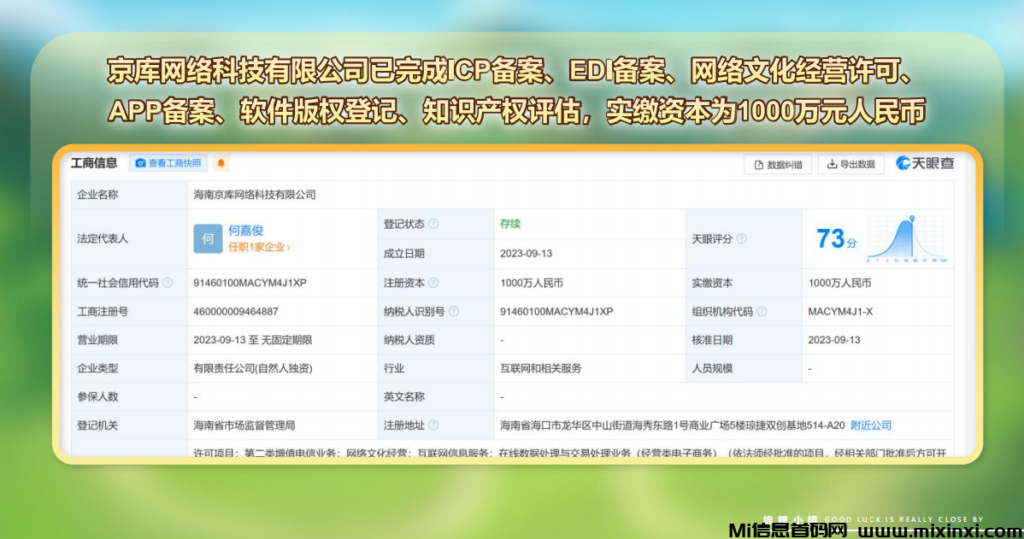1024x539 pixels.
Task: Select credit code in 统一社会信用代码 row
Action: click(250, 283)
